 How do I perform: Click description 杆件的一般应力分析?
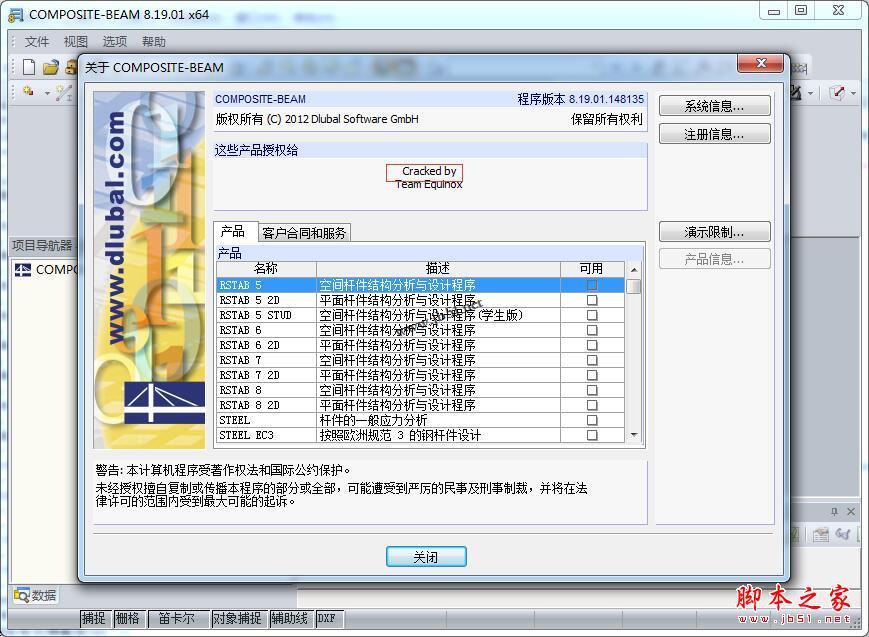[x=374, y=420]
